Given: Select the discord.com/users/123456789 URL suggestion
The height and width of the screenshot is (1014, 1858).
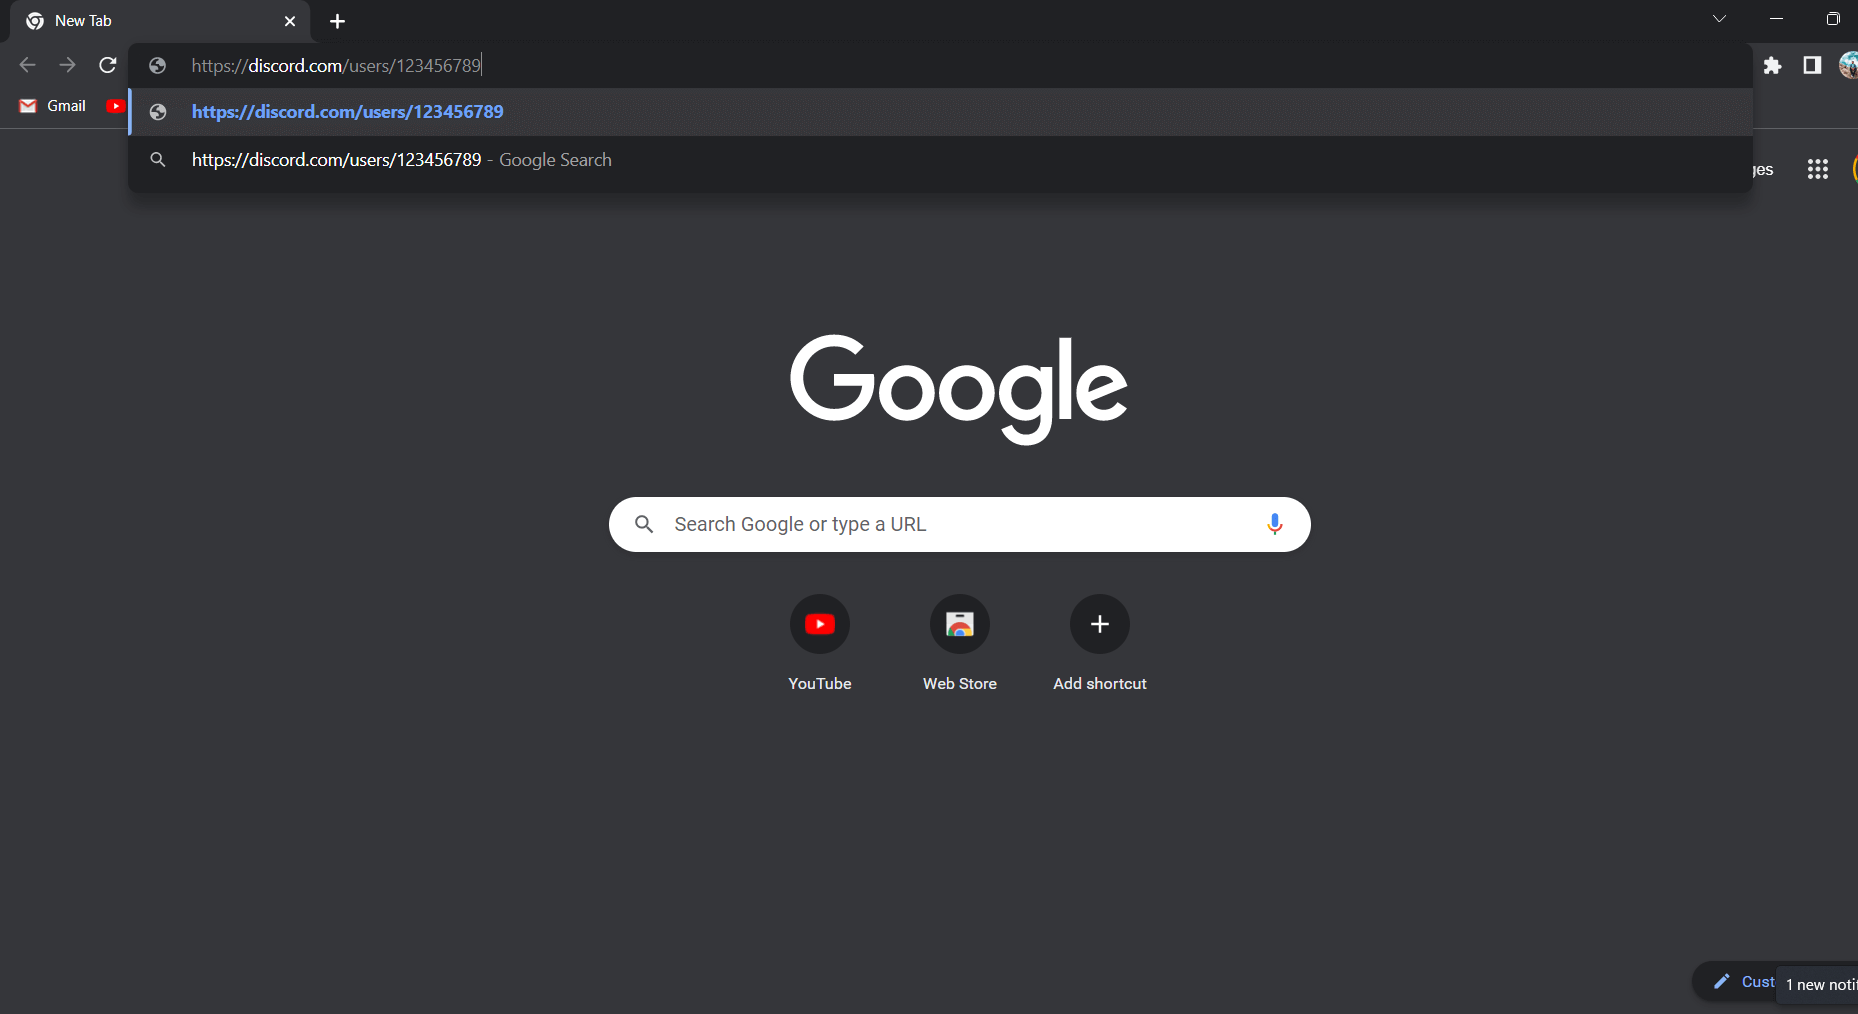Looking at the screenshot, I should tap(346, 111).
